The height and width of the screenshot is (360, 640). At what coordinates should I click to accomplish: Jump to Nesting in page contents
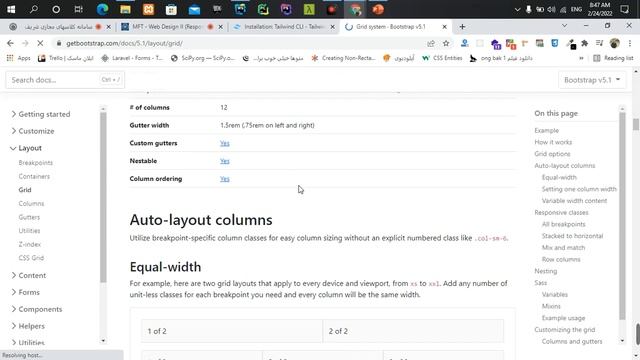click(x=546, y=271)
